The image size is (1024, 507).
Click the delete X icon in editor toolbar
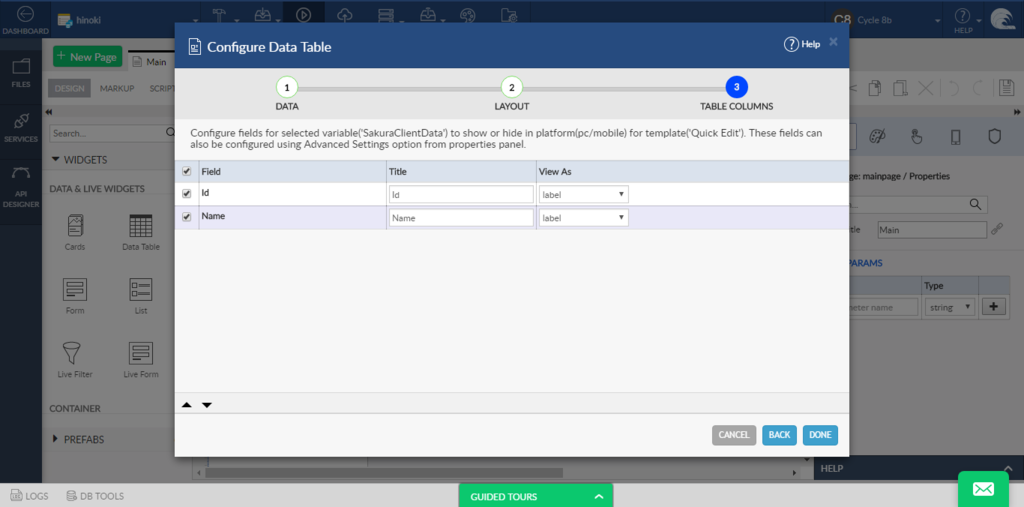tap(925, 88)
